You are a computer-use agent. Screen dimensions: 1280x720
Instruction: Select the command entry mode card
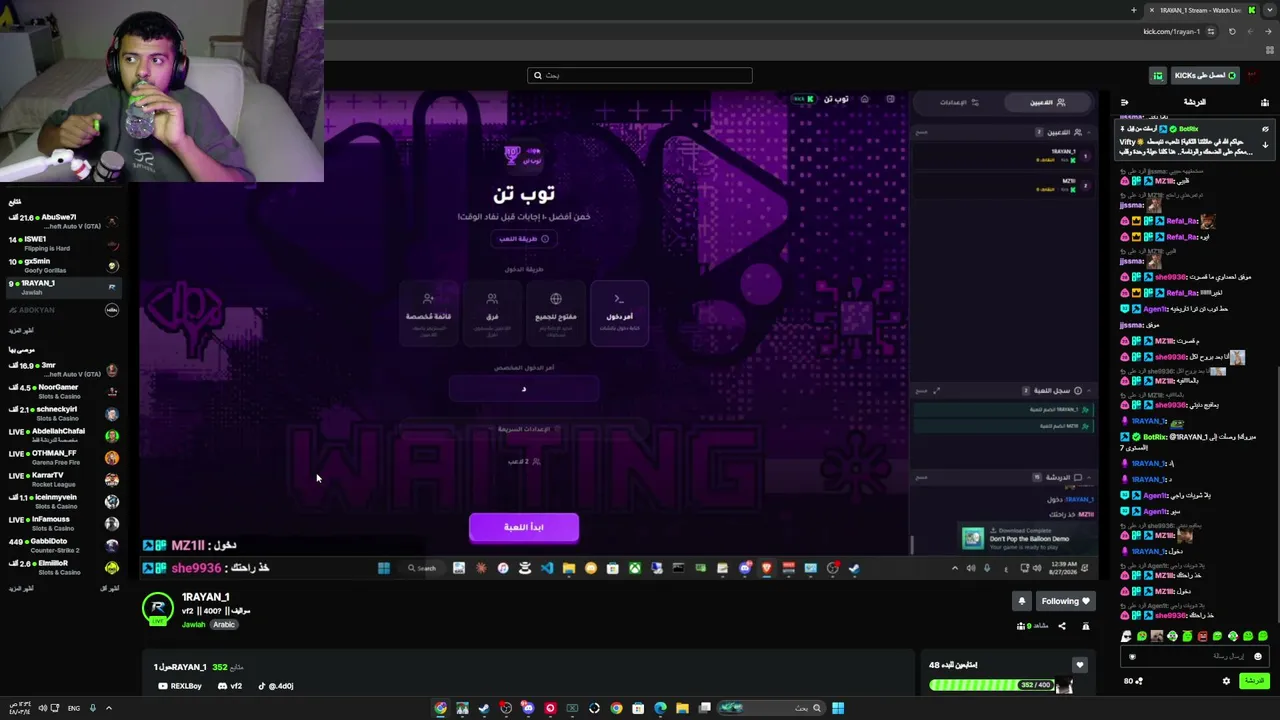click(619, 312)
